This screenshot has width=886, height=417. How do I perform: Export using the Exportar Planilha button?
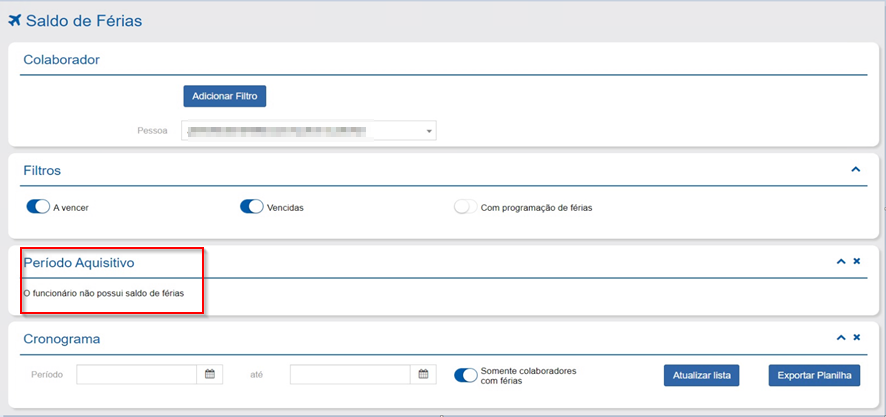814,375
